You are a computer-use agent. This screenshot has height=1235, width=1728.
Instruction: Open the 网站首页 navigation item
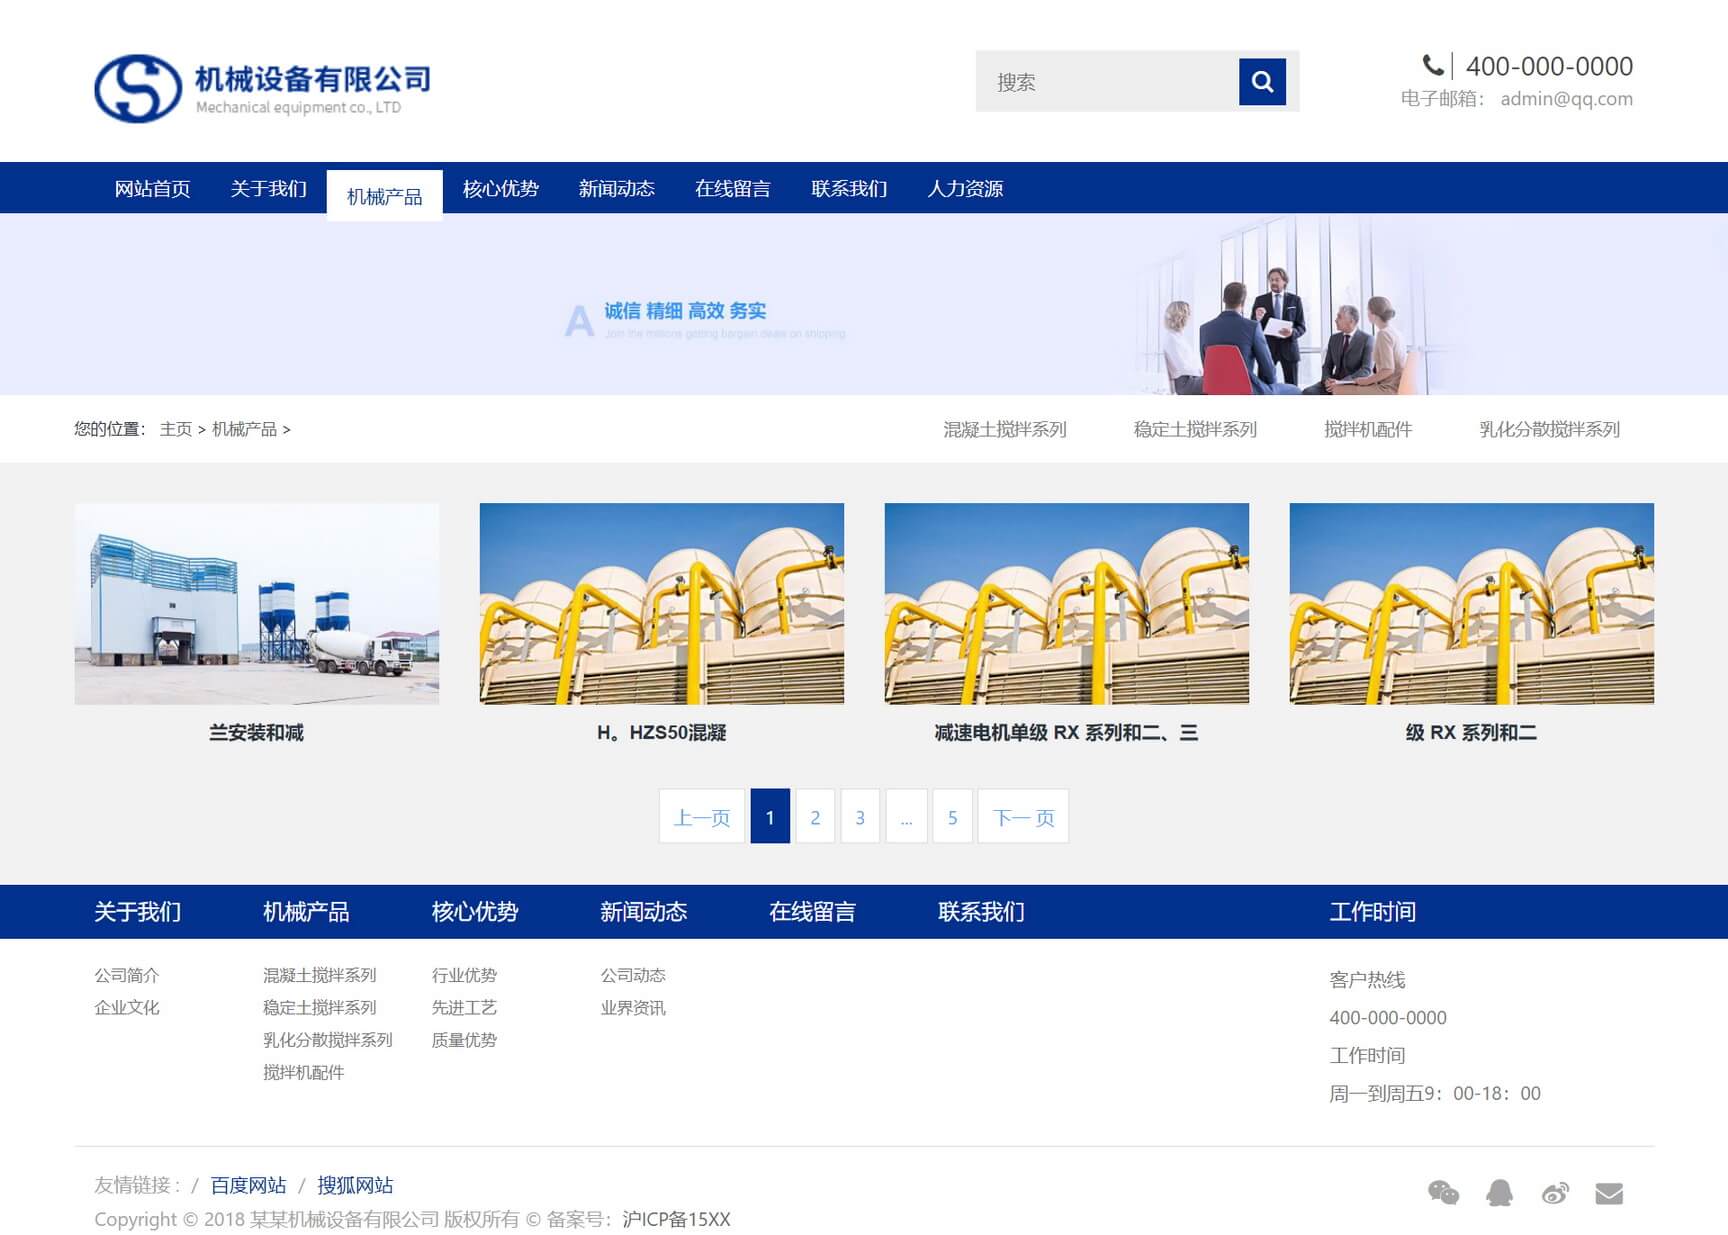click(x=152, y=188)
